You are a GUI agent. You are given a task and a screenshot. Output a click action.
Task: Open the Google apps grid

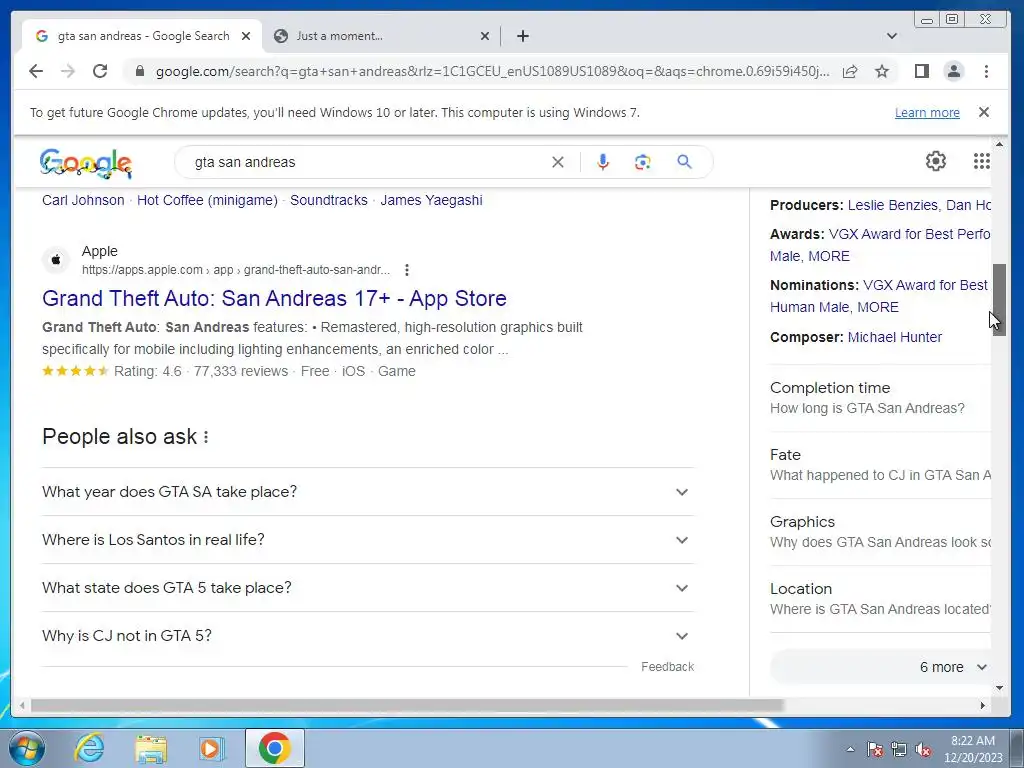point(981,161)
